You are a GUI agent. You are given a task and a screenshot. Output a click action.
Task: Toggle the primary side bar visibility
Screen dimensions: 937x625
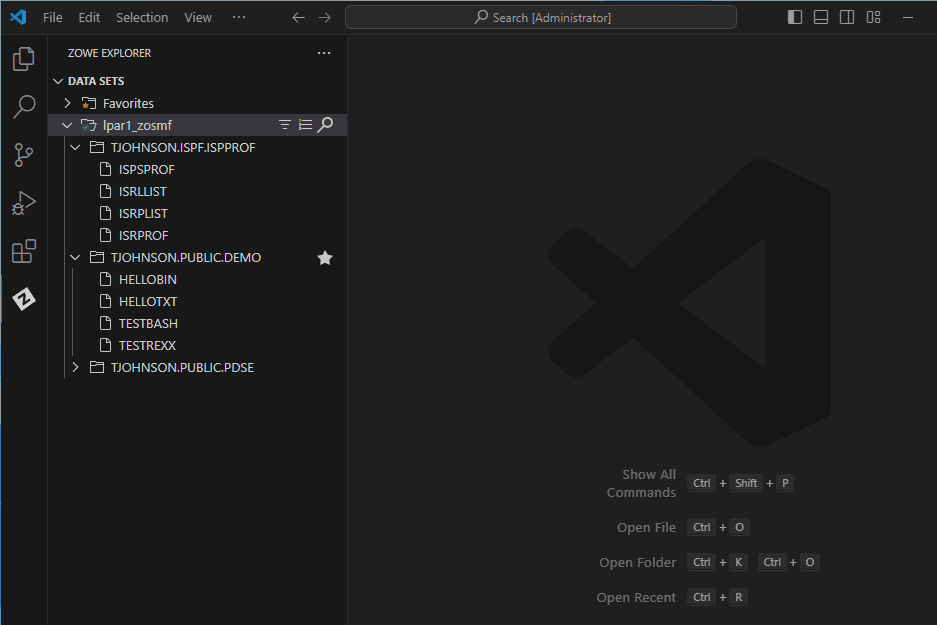click(795, 17)
